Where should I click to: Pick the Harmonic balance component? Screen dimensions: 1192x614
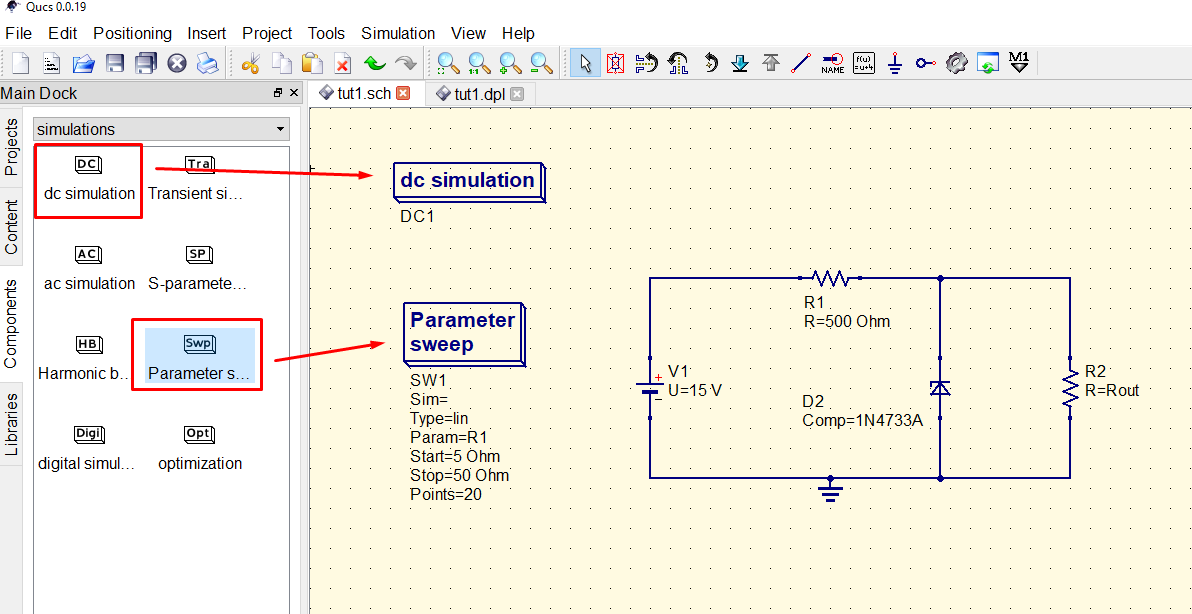pos(88,358)
